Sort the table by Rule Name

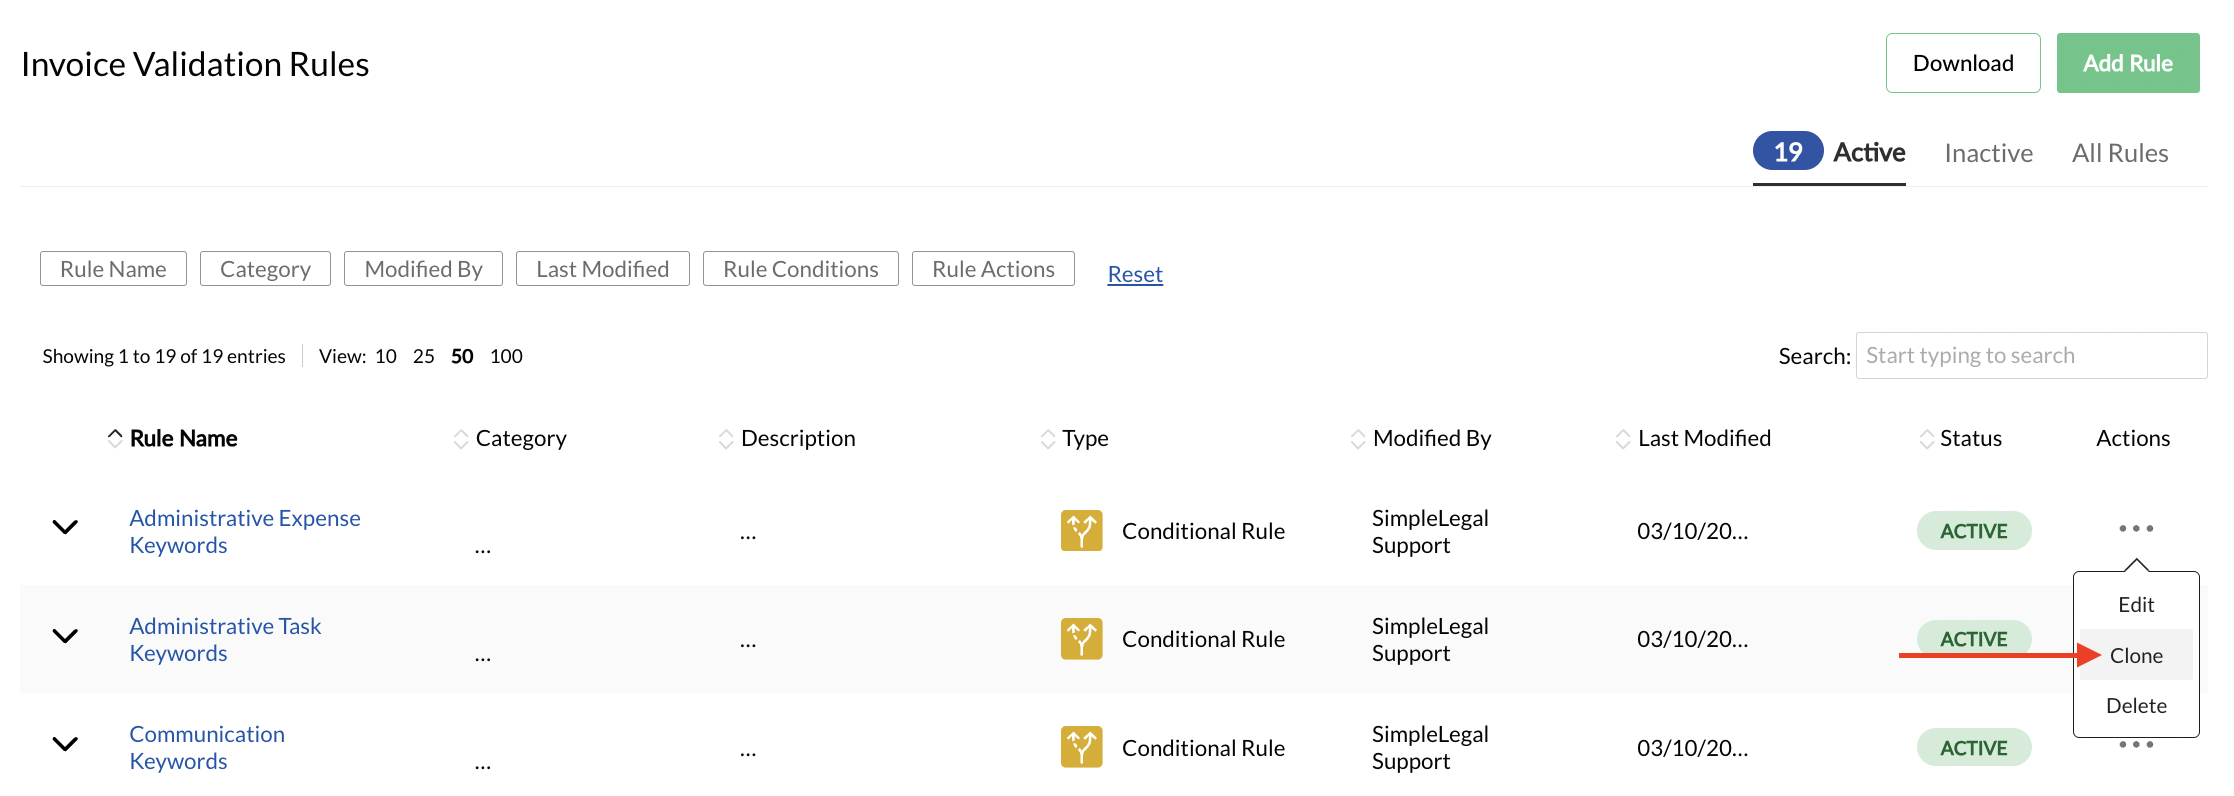tap(183, 439)
